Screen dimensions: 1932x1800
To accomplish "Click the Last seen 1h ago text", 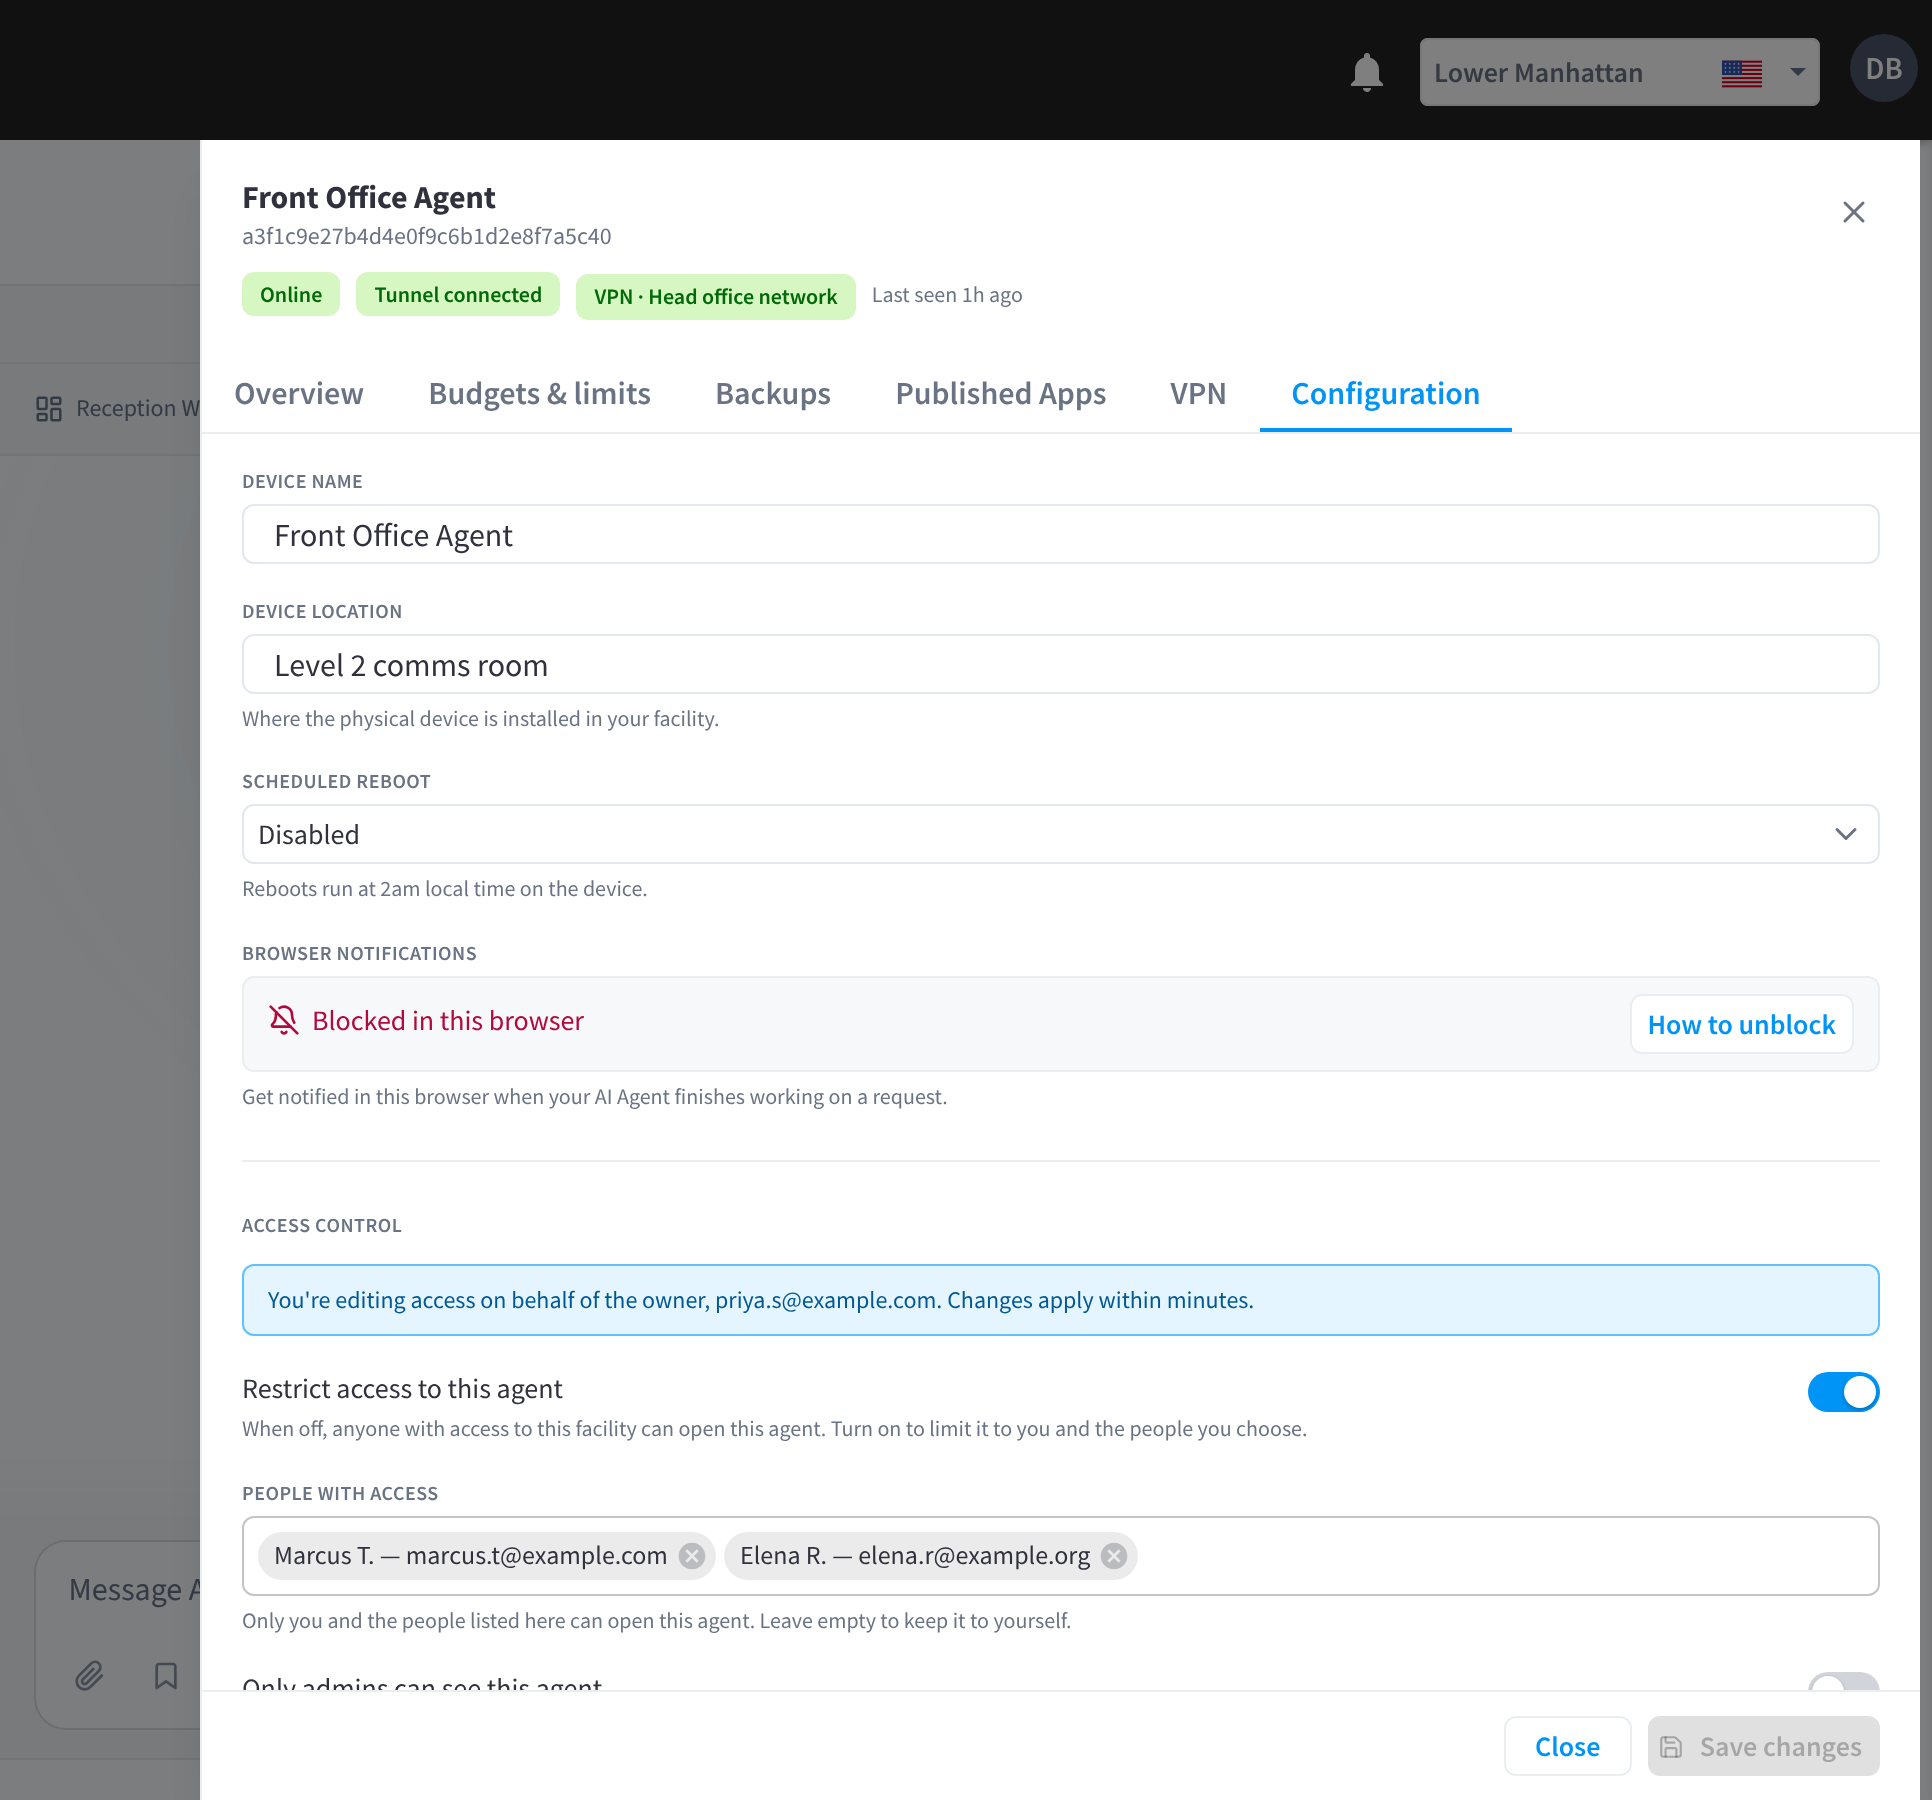I will (946, 295).
